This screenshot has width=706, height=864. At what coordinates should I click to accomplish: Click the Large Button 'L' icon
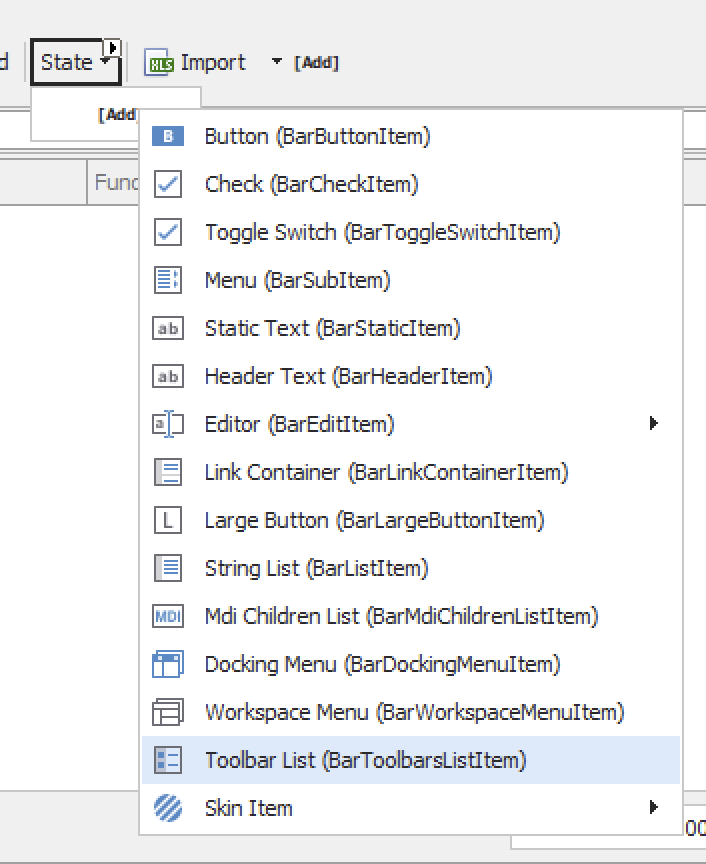[x=168, y=520]
